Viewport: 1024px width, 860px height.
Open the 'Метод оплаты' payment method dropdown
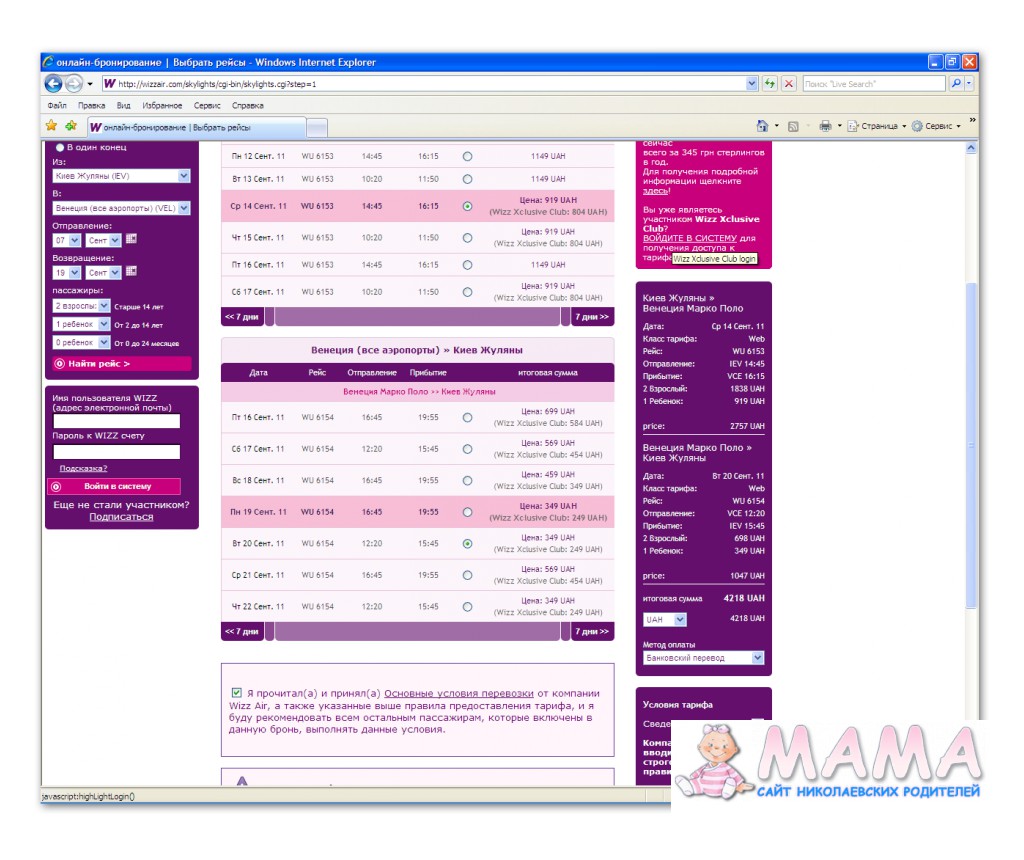[x=757, y=658]
